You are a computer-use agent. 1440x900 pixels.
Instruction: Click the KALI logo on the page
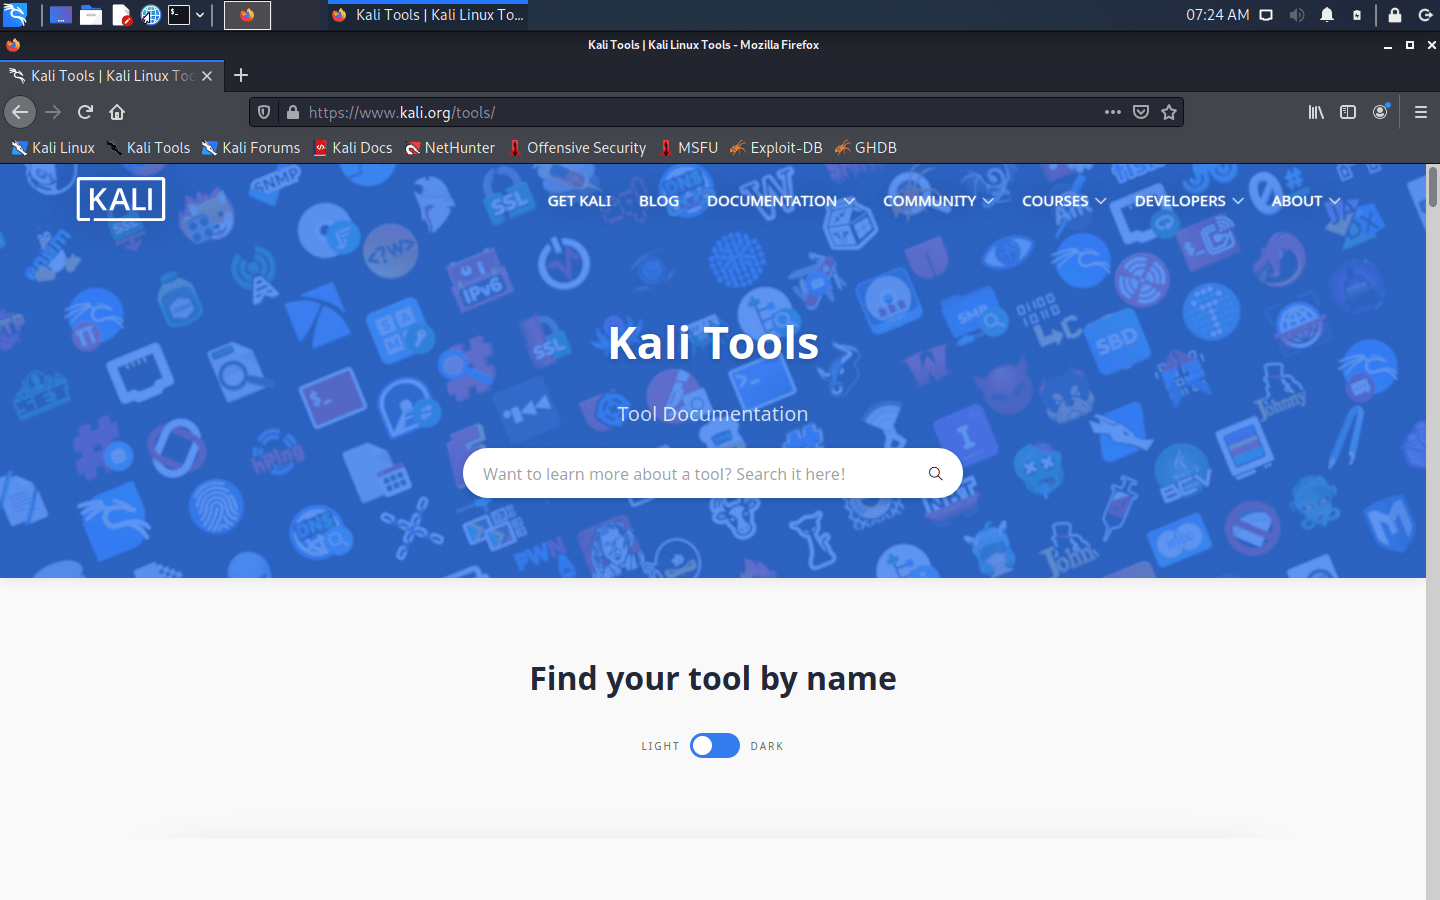[121, 199]
